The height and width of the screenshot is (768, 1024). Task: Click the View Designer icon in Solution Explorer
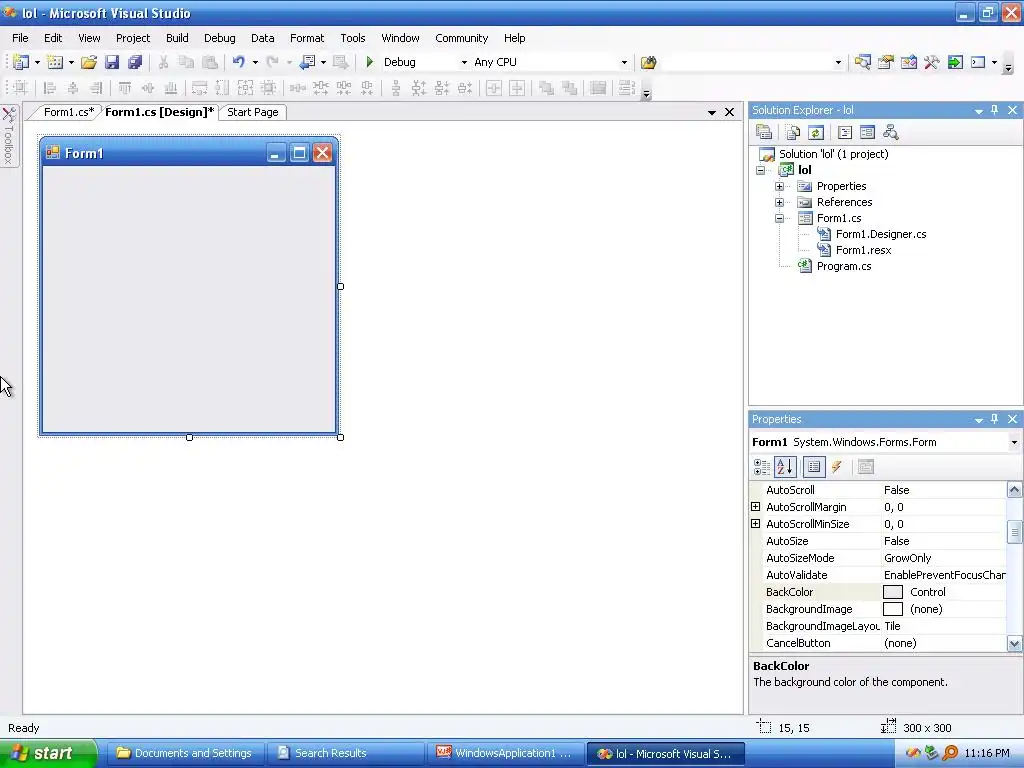(867, 133)
